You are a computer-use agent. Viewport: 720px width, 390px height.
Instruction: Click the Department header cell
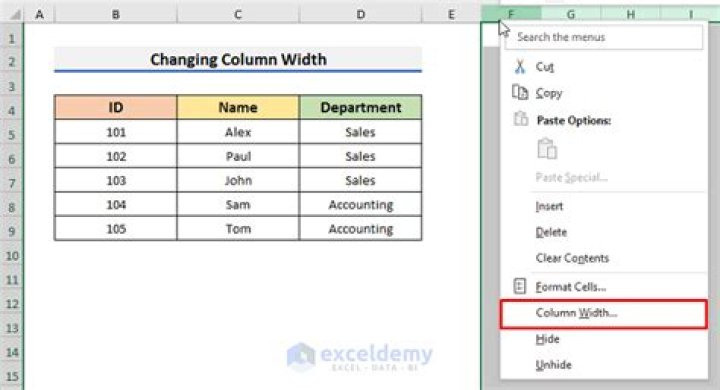pyautogui.click(x=360, y=107)
